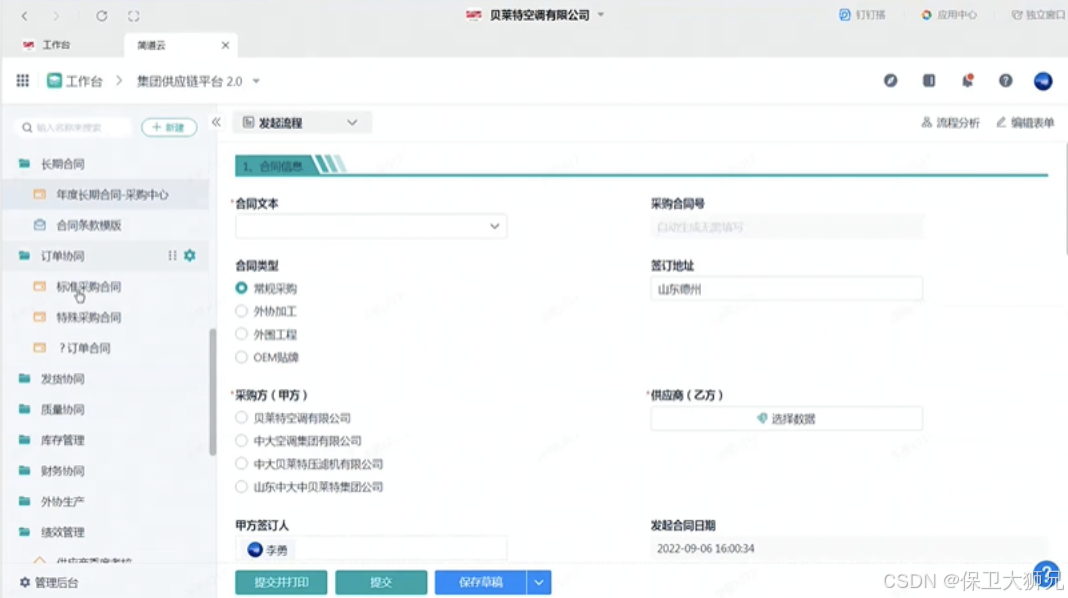Open notifications via the bell icon
This screenshot has width=1068, height=598.
pos(968,81)
